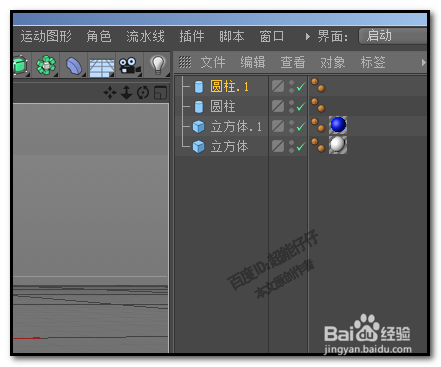Click the cube icon of 立方体

pos(199,147)
